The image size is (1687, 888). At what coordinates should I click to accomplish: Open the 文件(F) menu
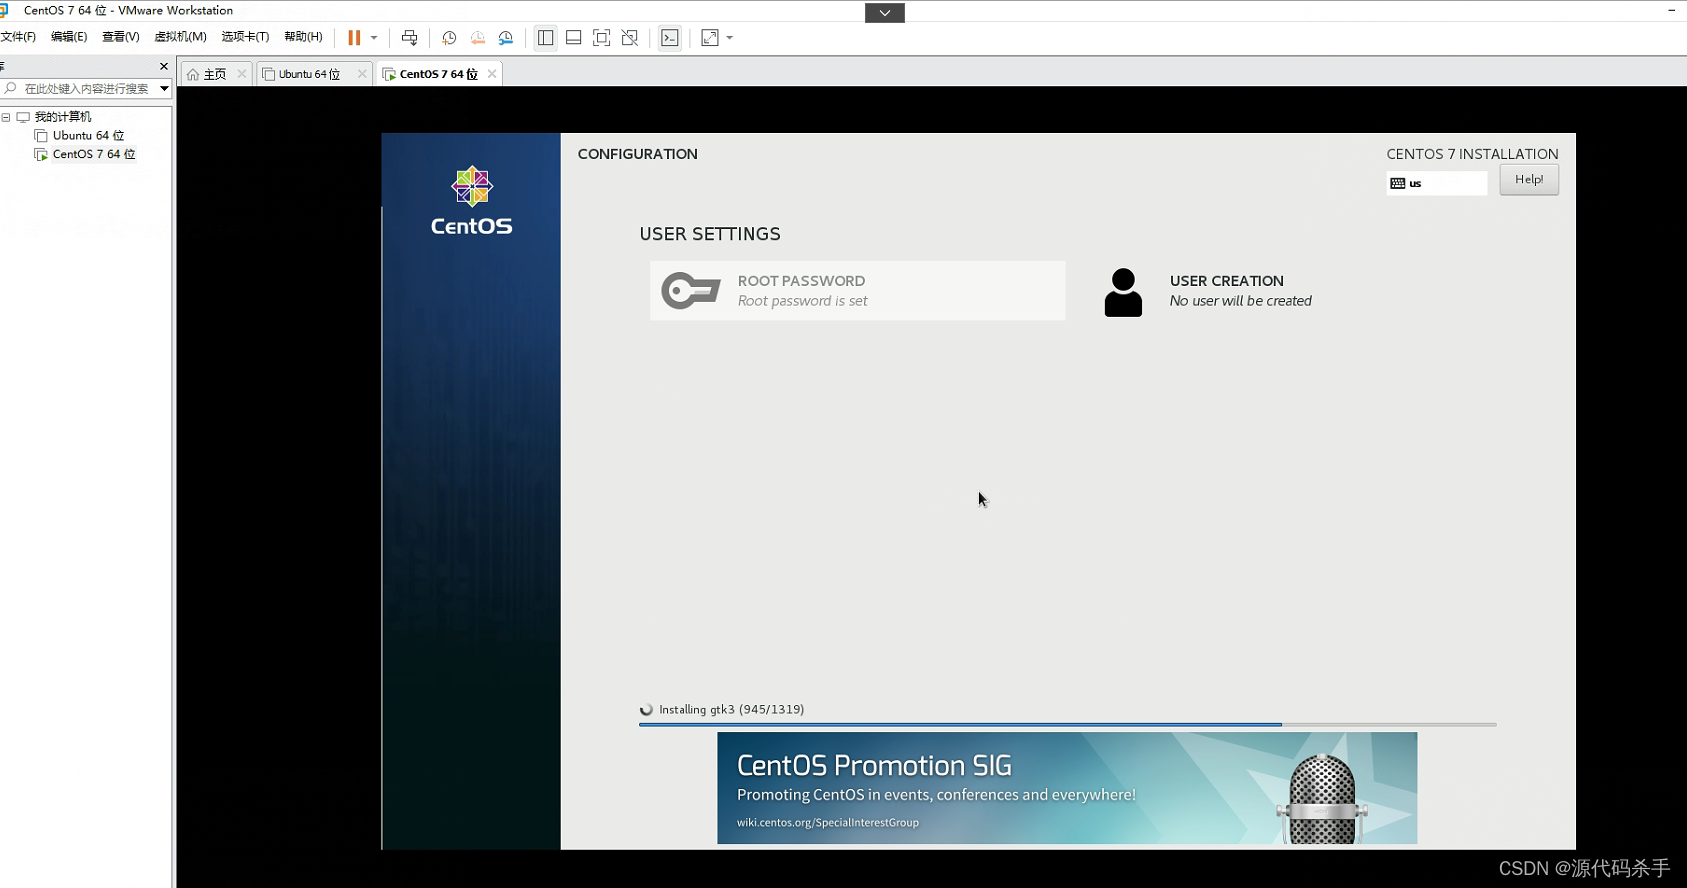18,37
